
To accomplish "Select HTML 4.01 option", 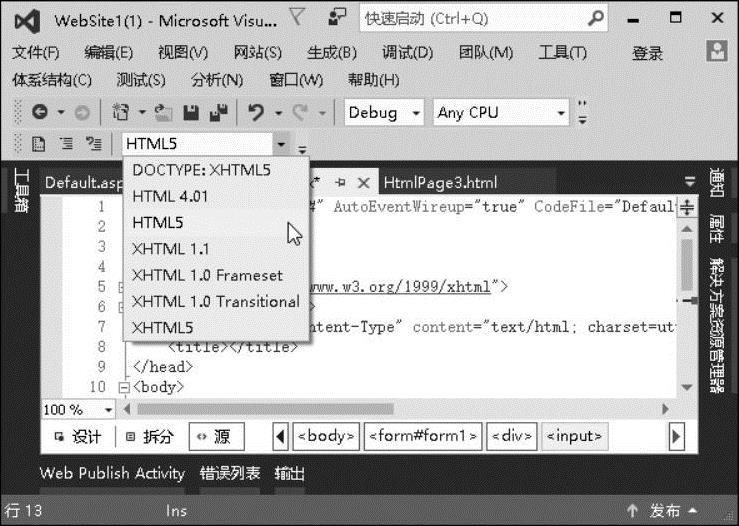I will [216, 196].
